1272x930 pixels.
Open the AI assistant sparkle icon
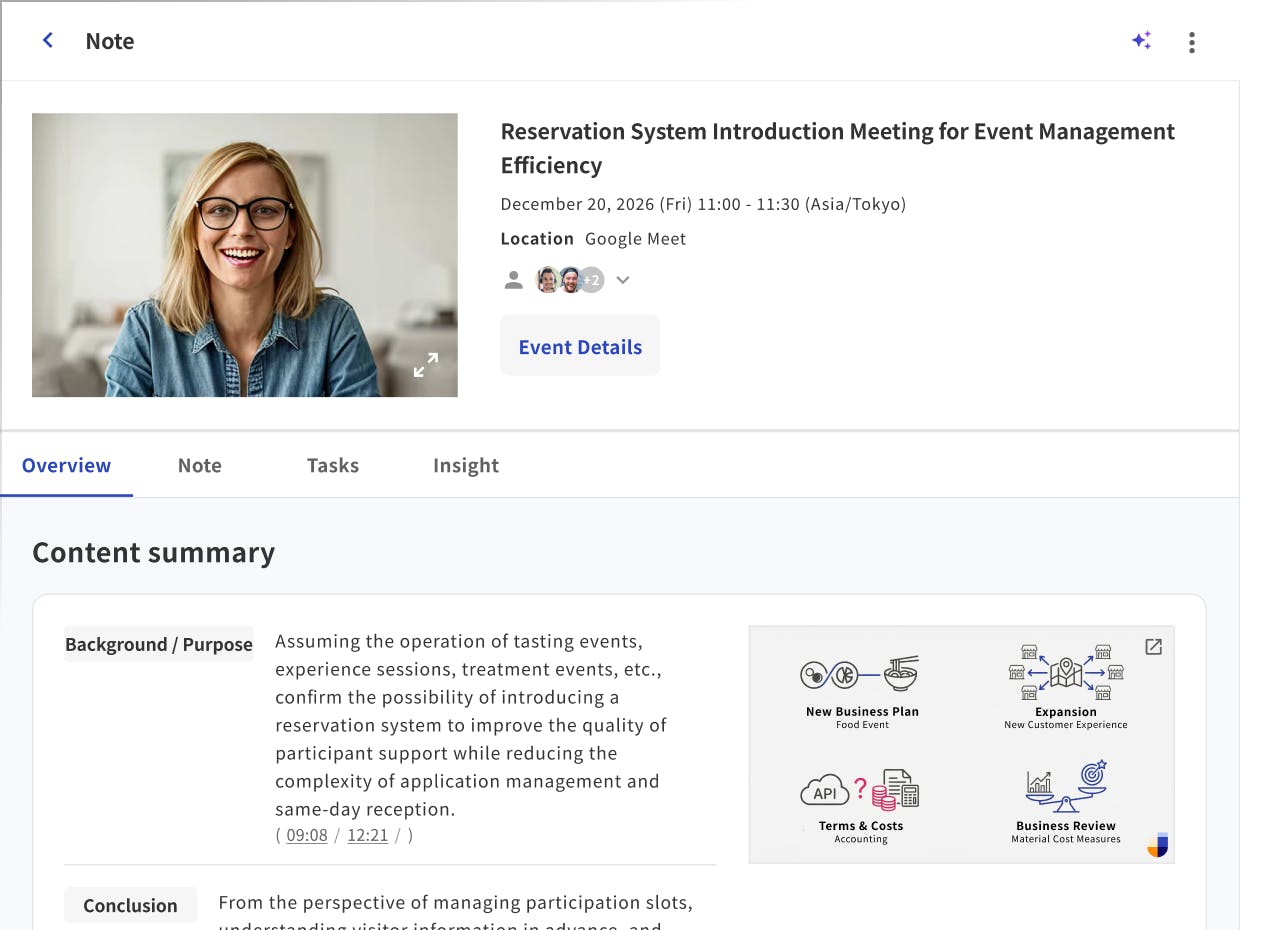tap(1142, 41)
